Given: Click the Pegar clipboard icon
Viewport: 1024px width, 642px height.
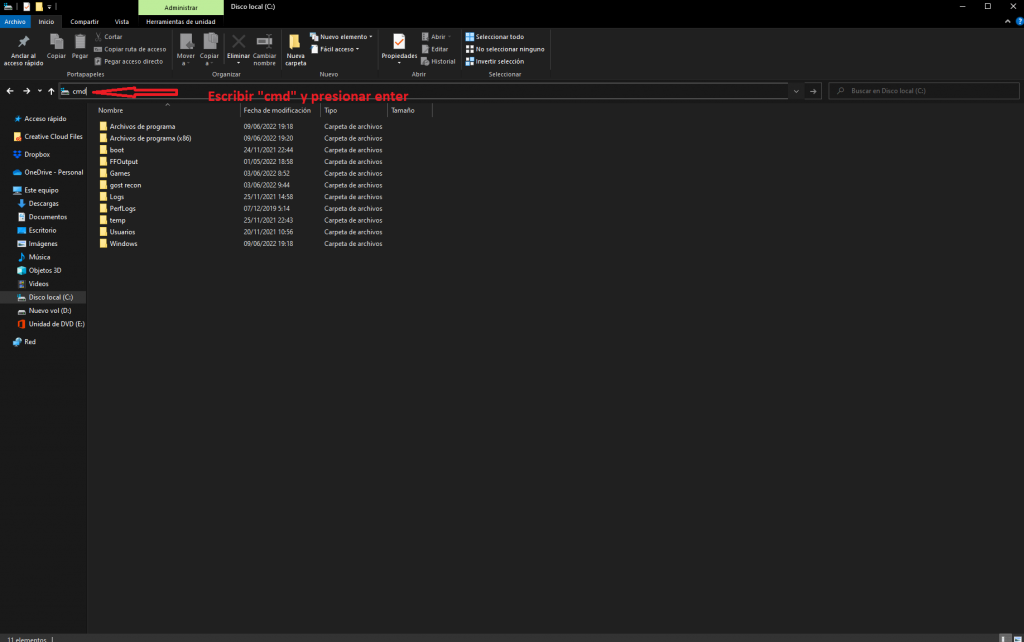Looking at the screenshot, I should tap(80, 42).
